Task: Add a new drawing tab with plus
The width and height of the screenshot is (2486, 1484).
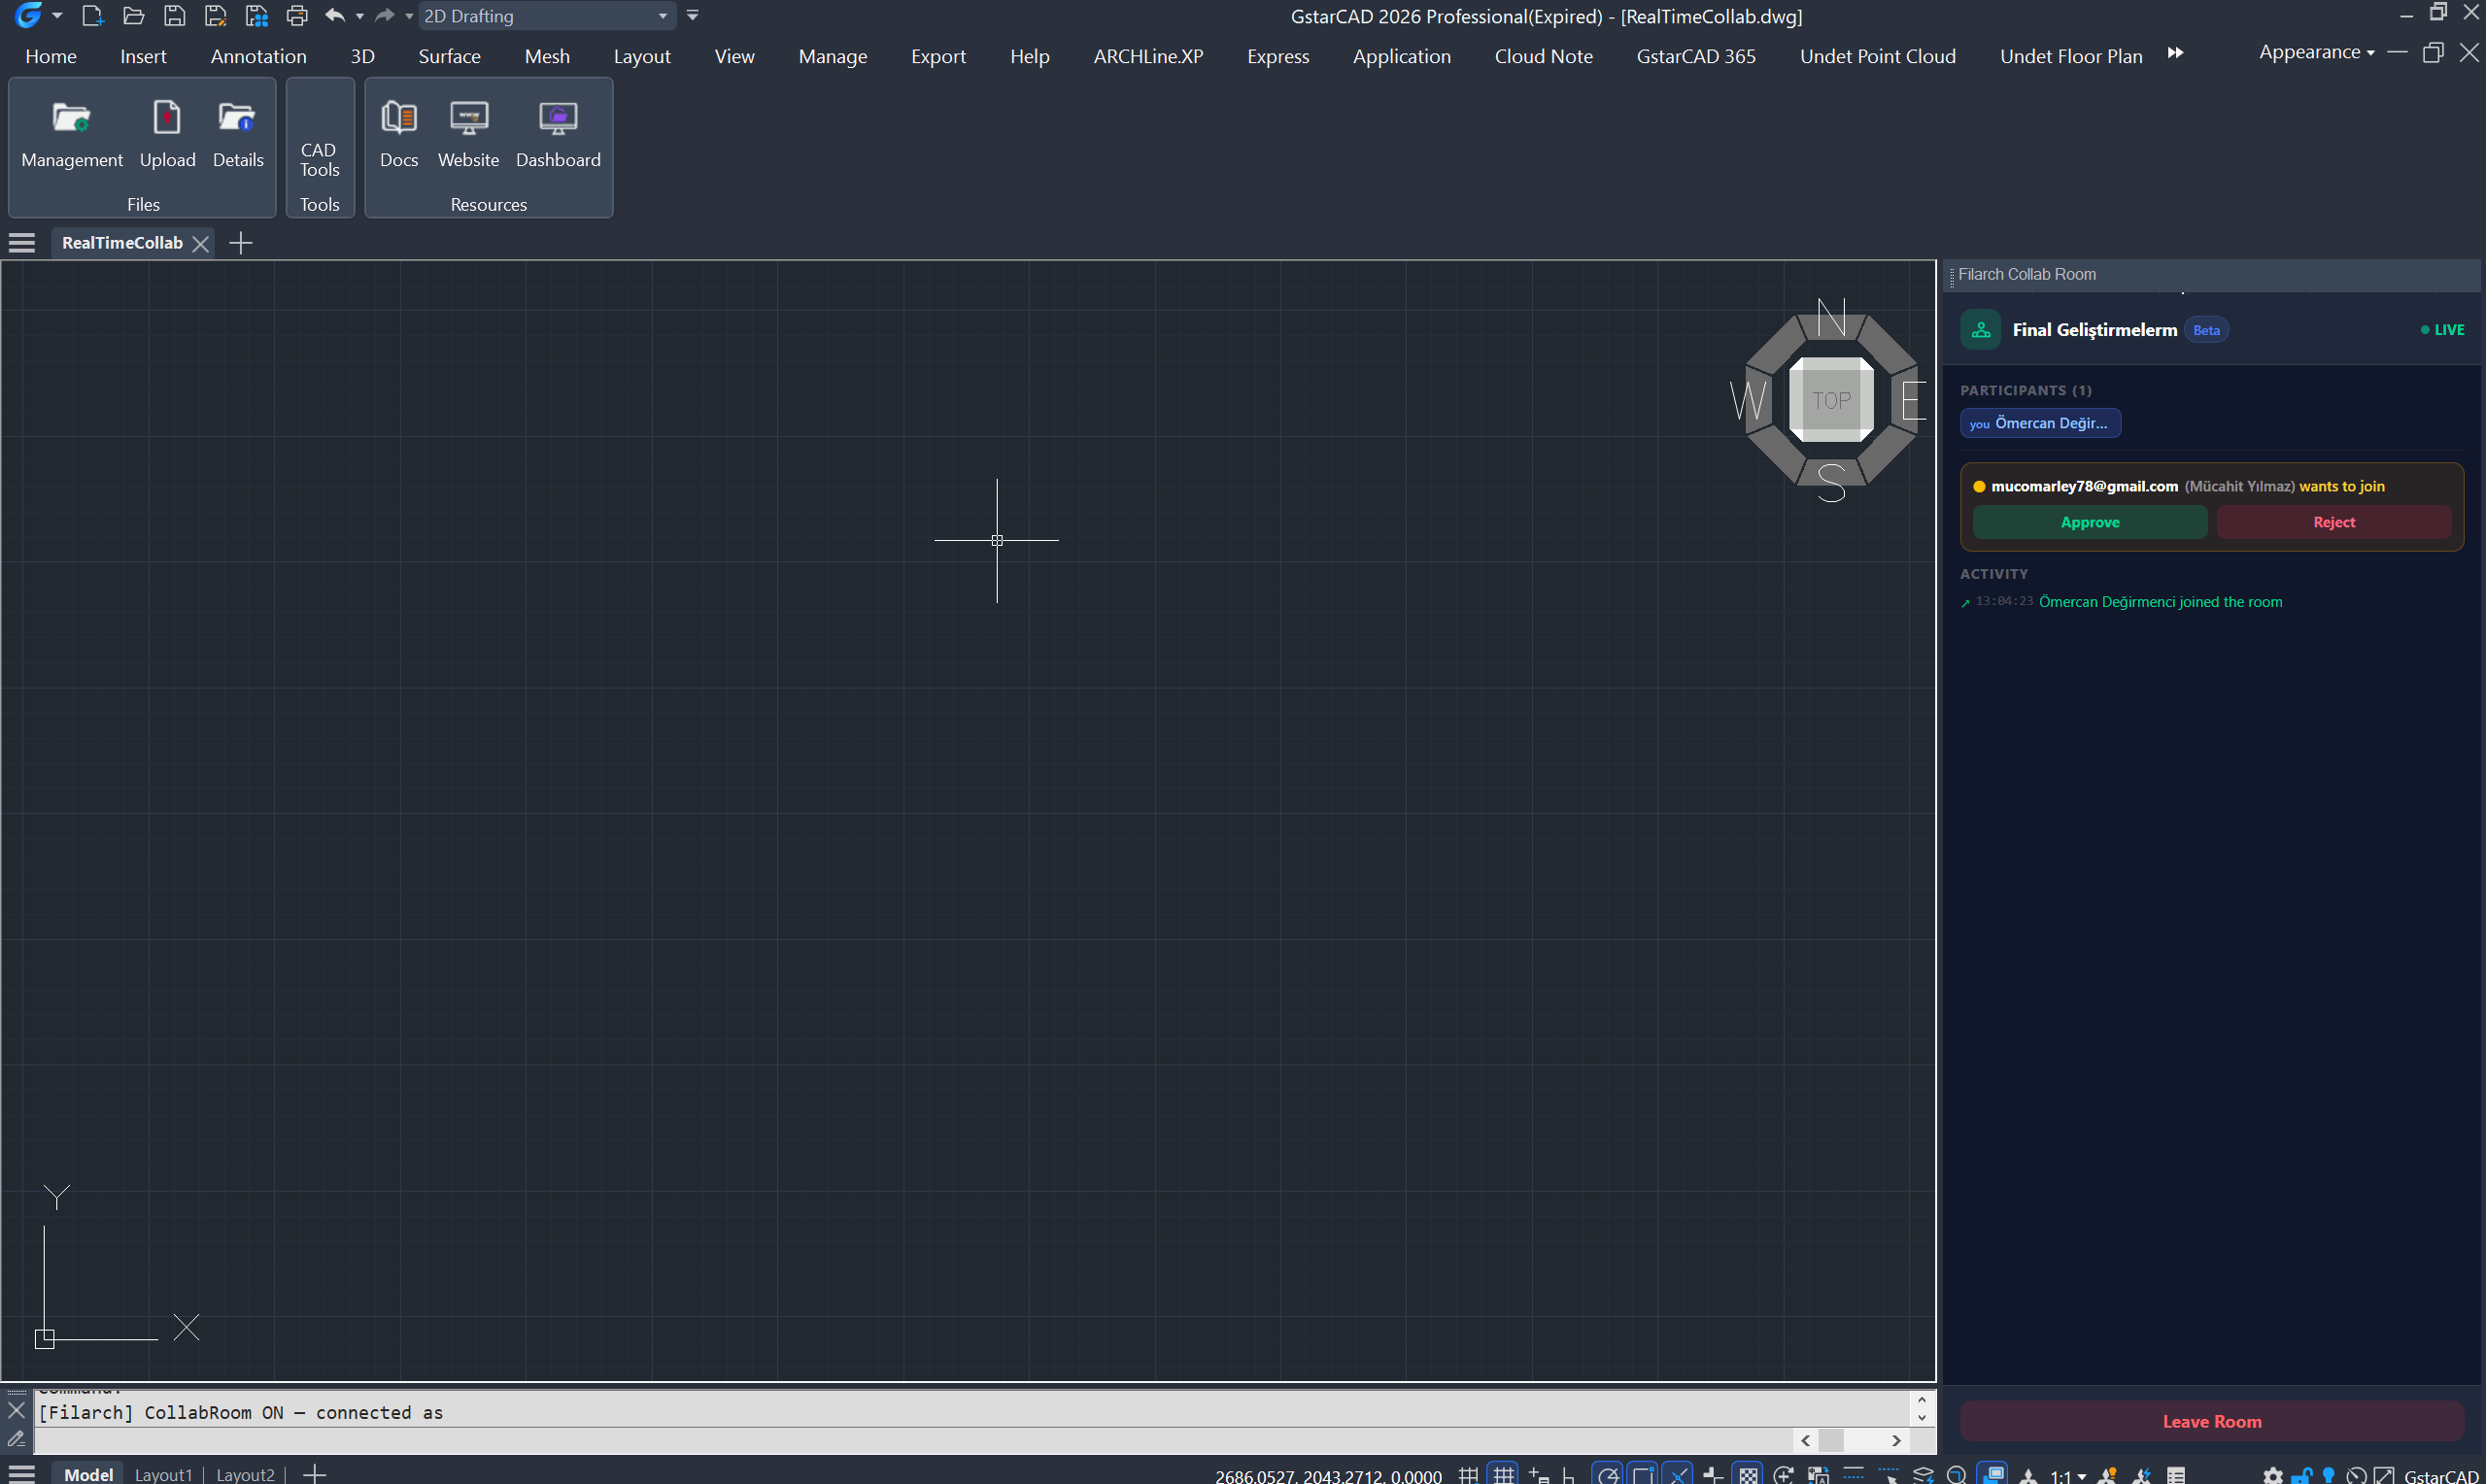Action: pyautogui.click(x=240, y=242)
